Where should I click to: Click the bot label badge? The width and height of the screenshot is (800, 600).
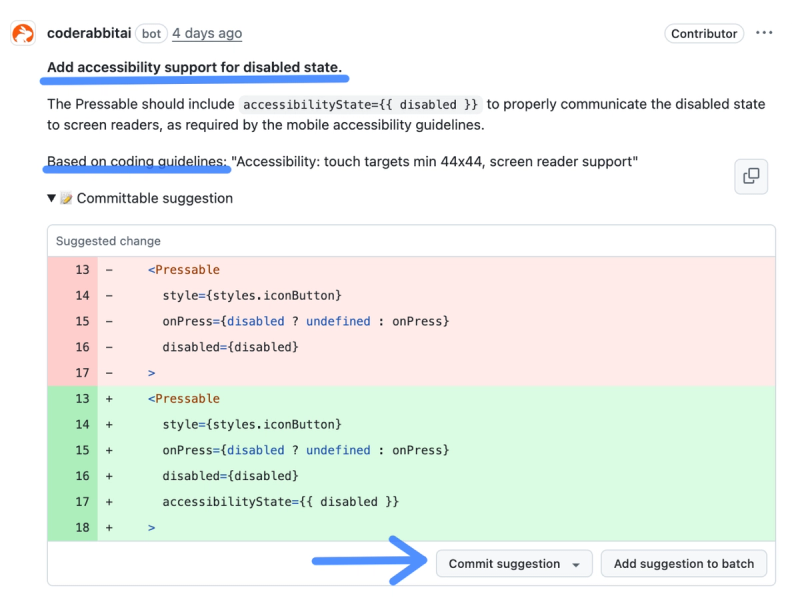pyautogui.click(x=151, y=33)
